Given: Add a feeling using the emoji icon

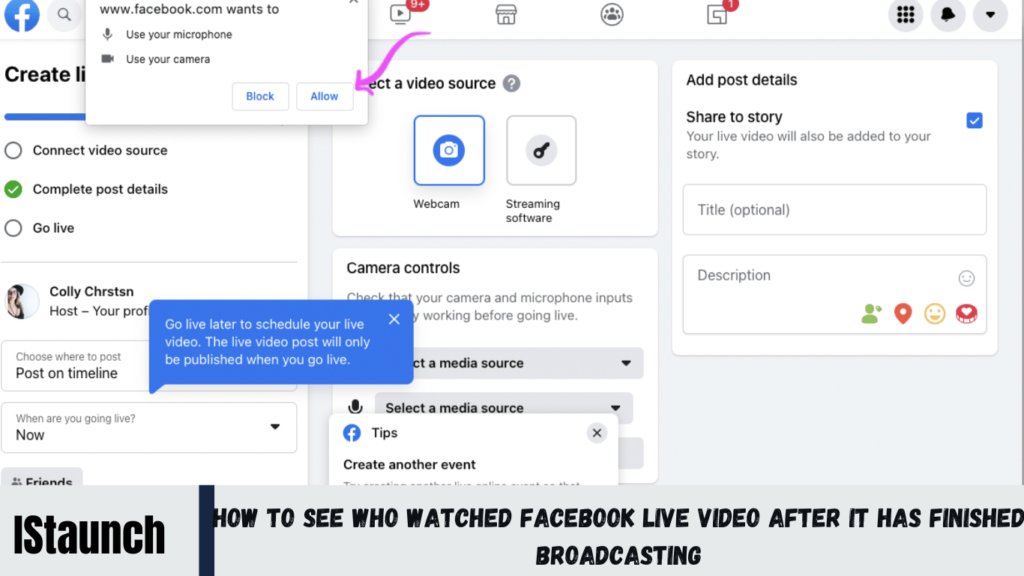Looking at the screenshot, I should [x=935, y=313].
